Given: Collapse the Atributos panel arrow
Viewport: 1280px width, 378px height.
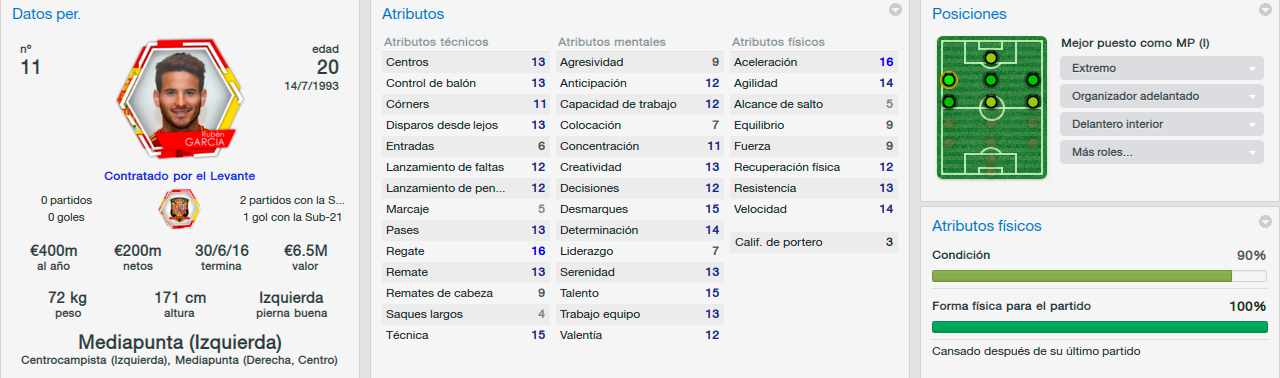Looking at the screenshot, I should pyautogui.click(x=896, y=10).
